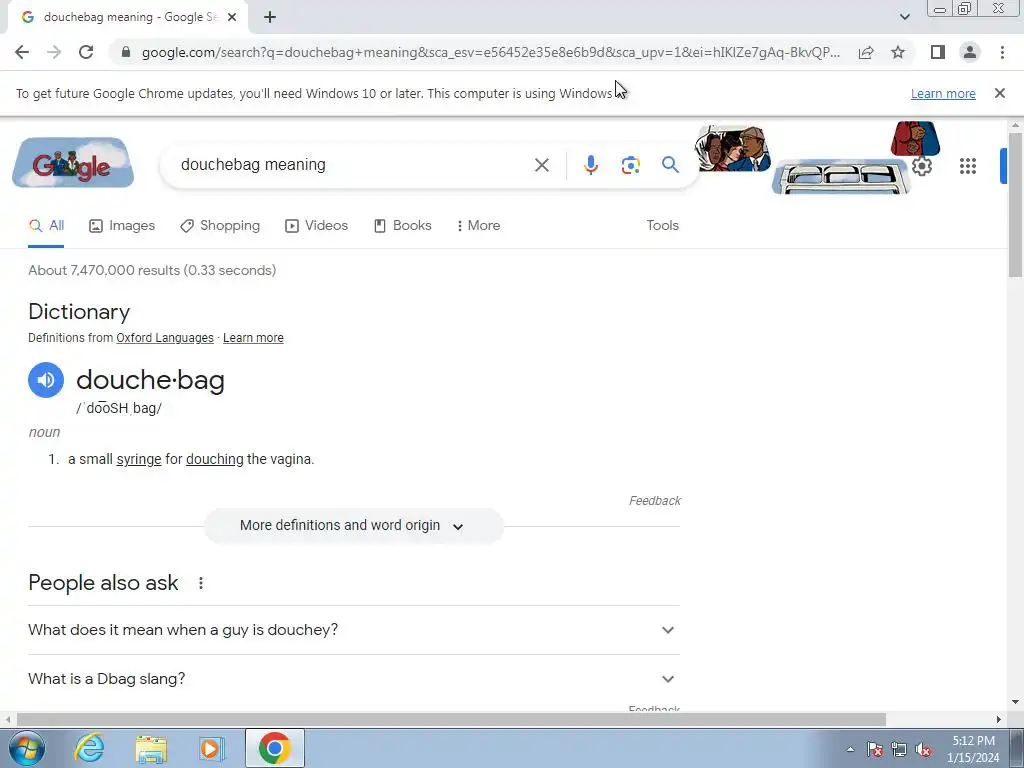
Task: Open the More search categories menu
Action: 479,226
